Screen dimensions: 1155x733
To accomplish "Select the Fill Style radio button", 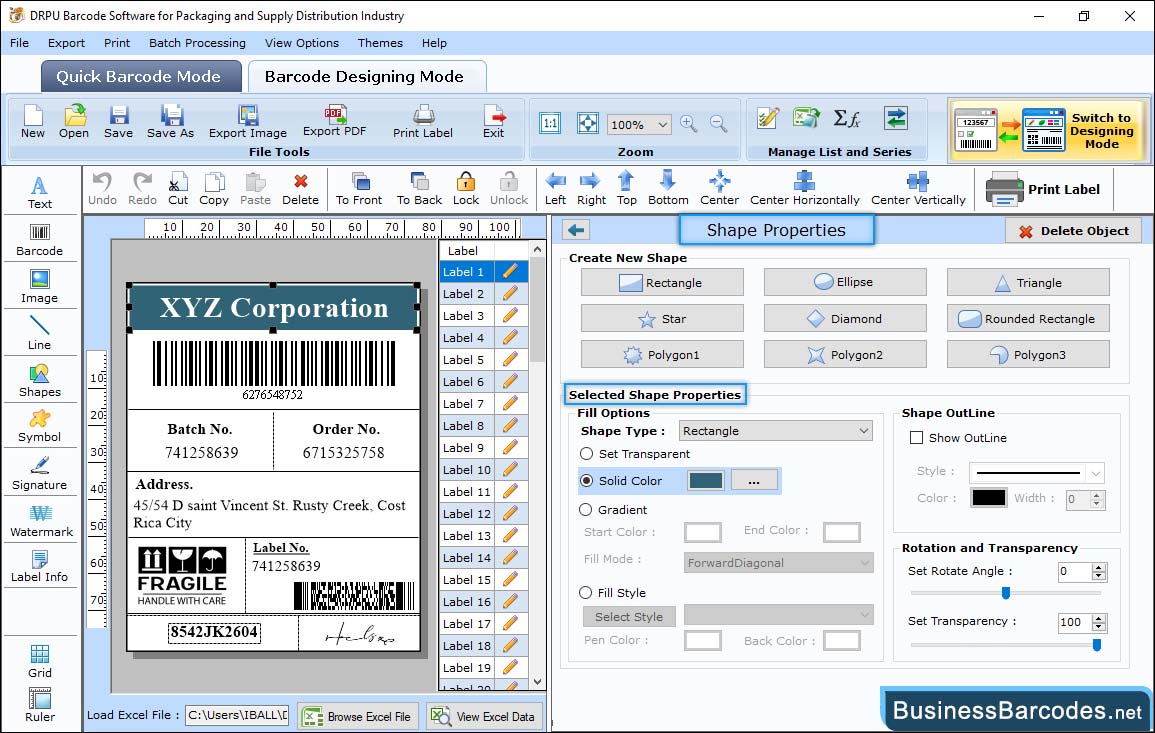I will (586, 592).
